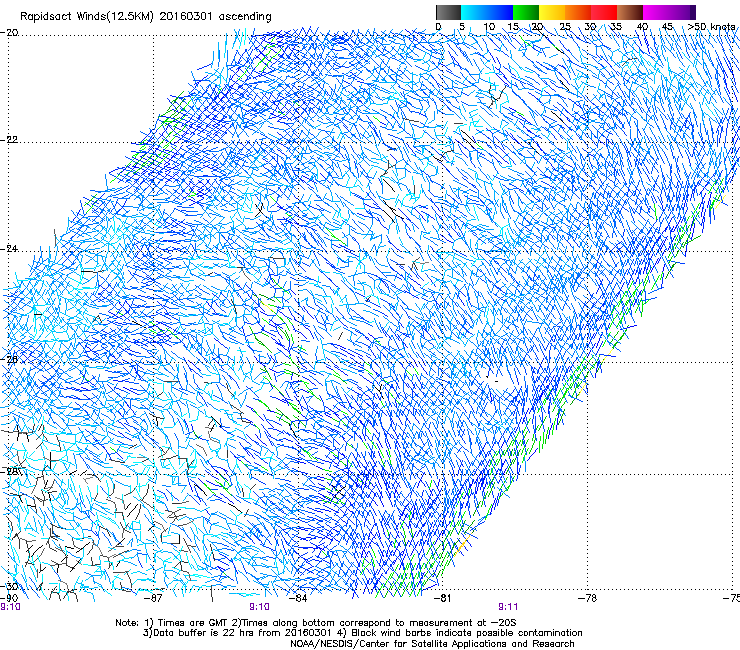Click the gray 0-5 knots color segment
Viewport: 740px width, 650px height.
448,12
